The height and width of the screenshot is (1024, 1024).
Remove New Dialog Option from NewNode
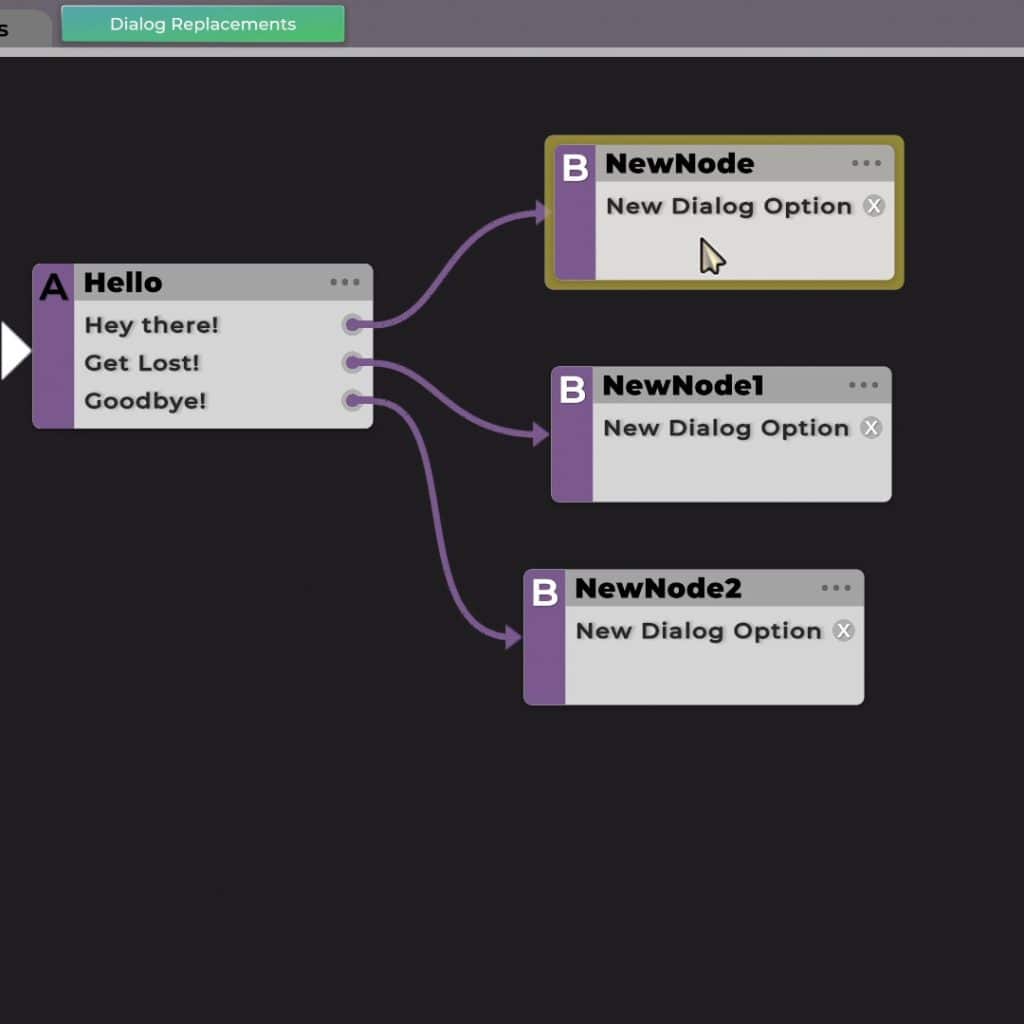[x=874, y=207]
